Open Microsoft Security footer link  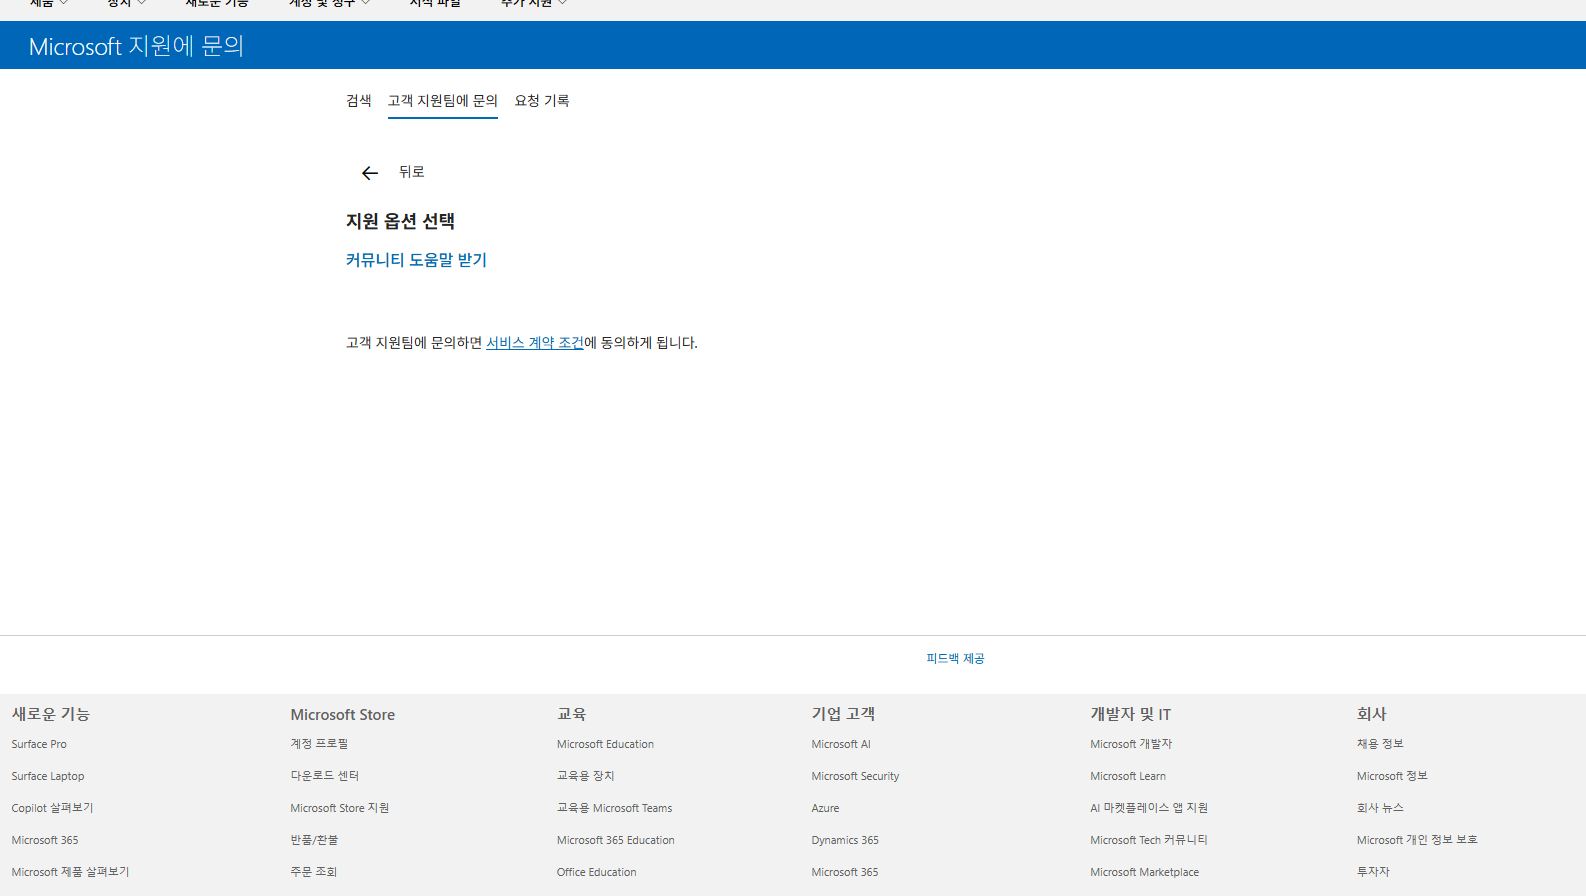coord(855,776)
